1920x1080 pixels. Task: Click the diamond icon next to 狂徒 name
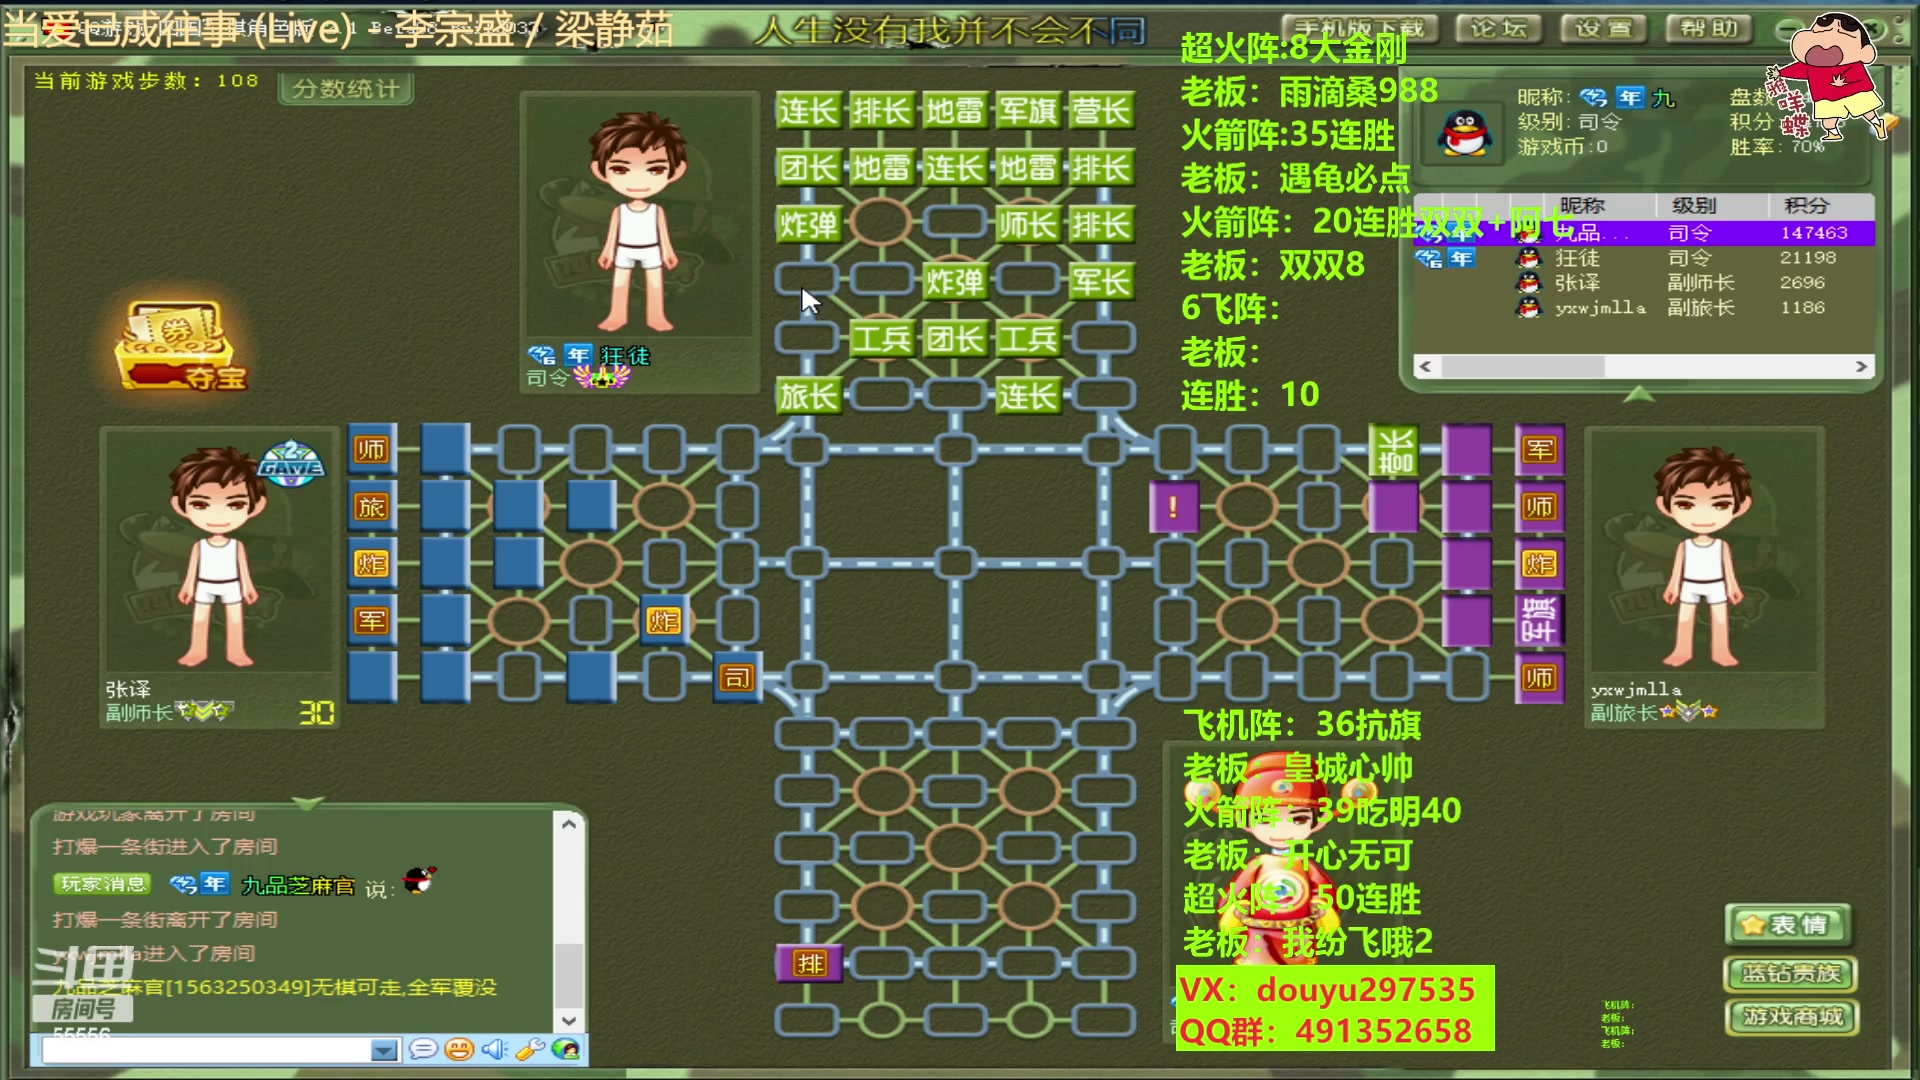(542, 355)
